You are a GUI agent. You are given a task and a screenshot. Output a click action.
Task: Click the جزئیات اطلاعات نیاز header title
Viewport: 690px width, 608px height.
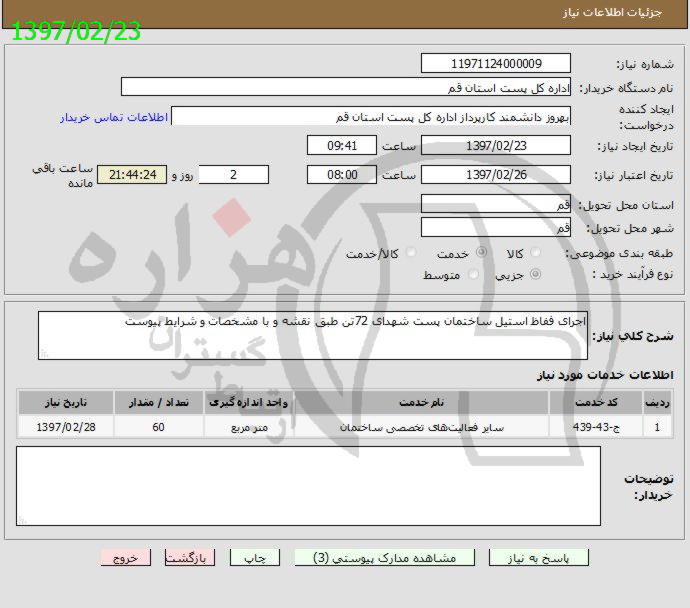(612, 12)
